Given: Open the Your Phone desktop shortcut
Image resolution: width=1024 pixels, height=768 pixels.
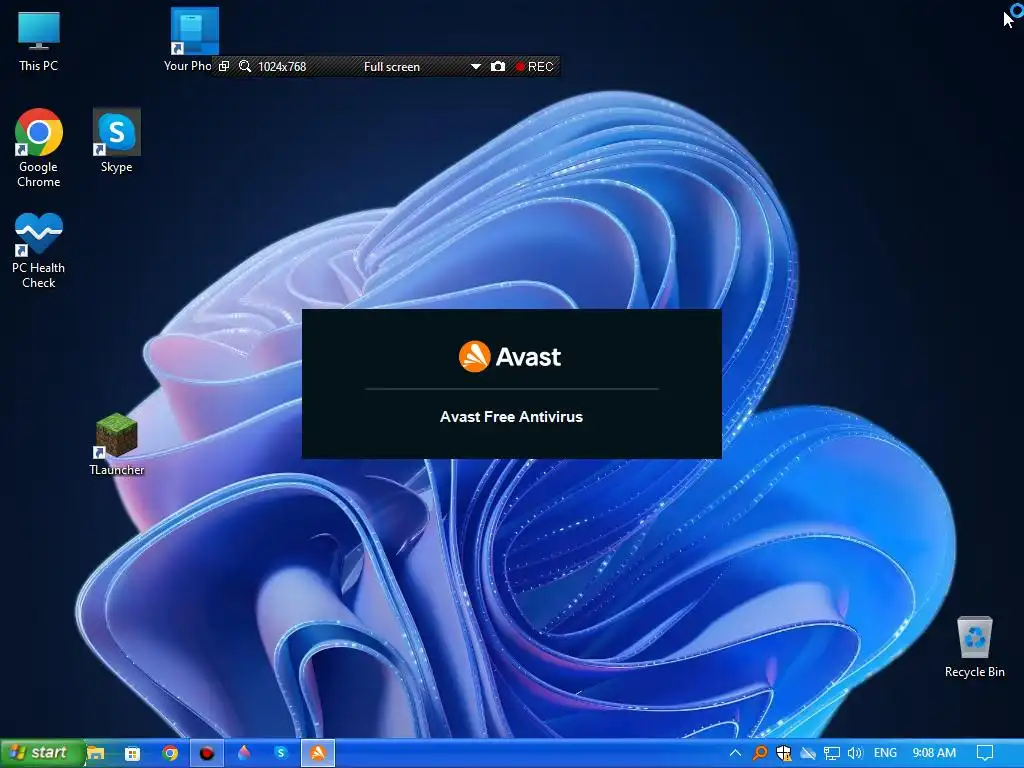Looking at the screenshot, I should [x=194, y=39].
